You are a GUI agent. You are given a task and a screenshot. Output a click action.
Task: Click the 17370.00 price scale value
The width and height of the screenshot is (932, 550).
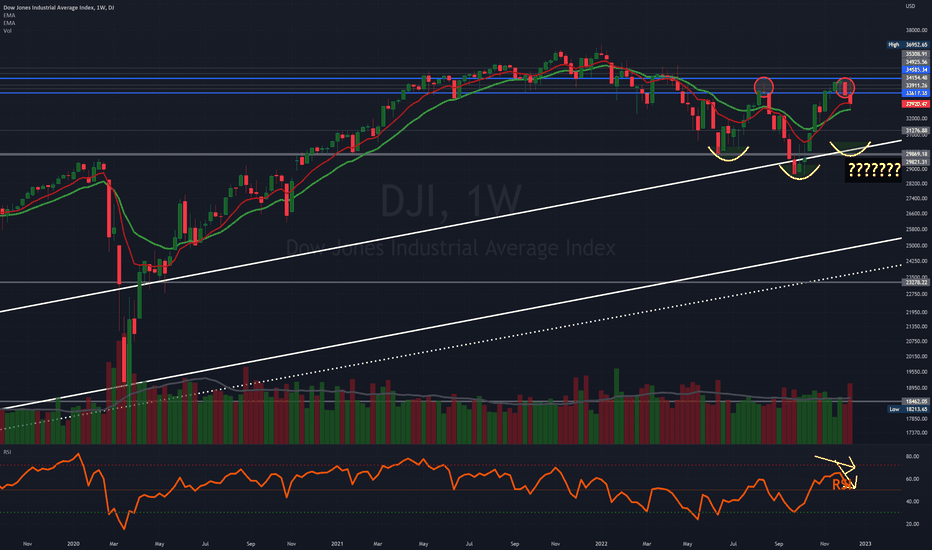[x=917, y=433]
